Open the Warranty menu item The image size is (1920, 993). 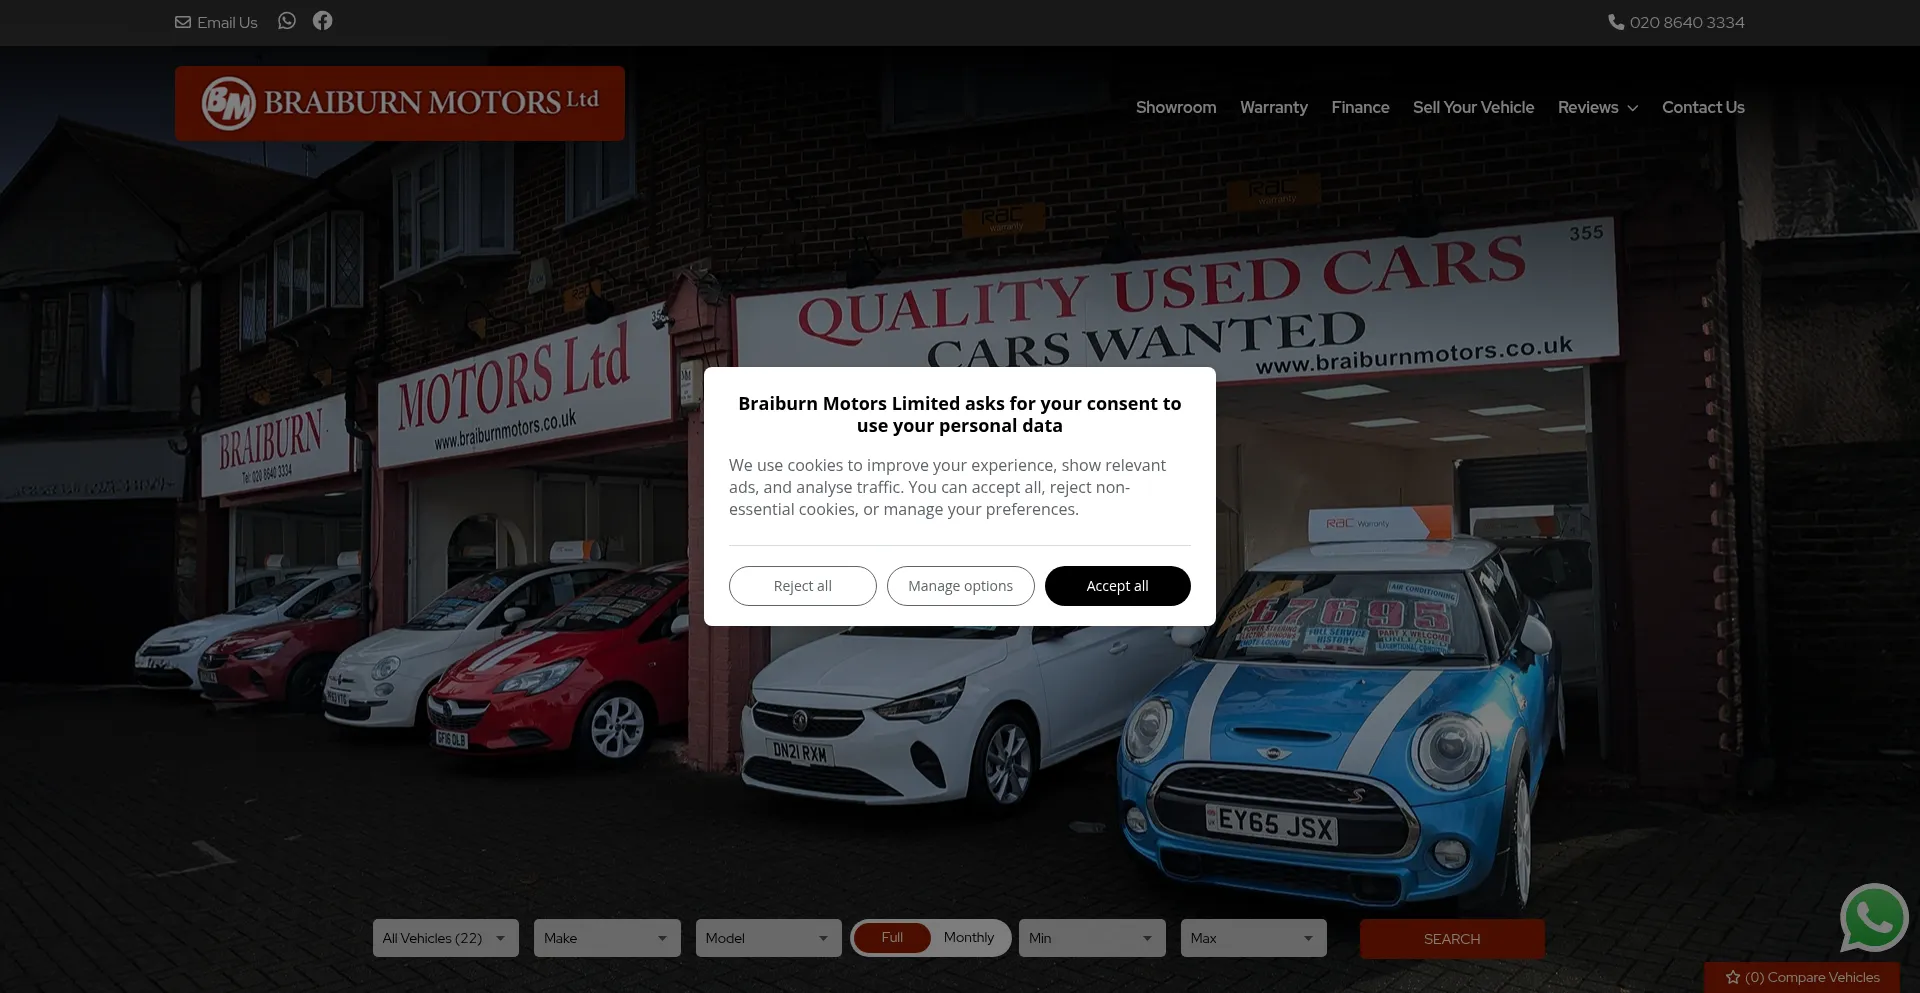click(1274, 107)
